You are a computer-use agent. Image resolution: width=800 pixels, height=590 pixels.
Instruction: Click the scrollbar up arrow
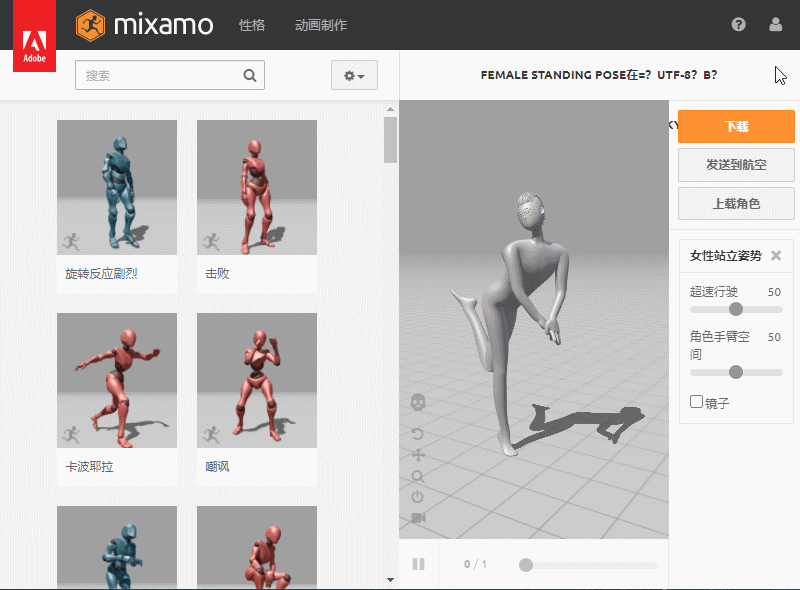pos(390,109)
